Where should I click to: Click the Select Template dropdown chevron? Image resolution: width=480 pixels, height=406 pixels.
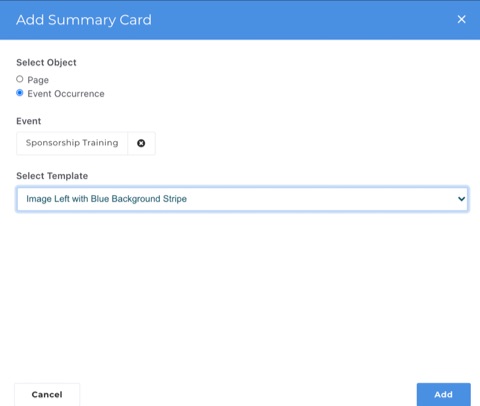click(x=461, y=199)
